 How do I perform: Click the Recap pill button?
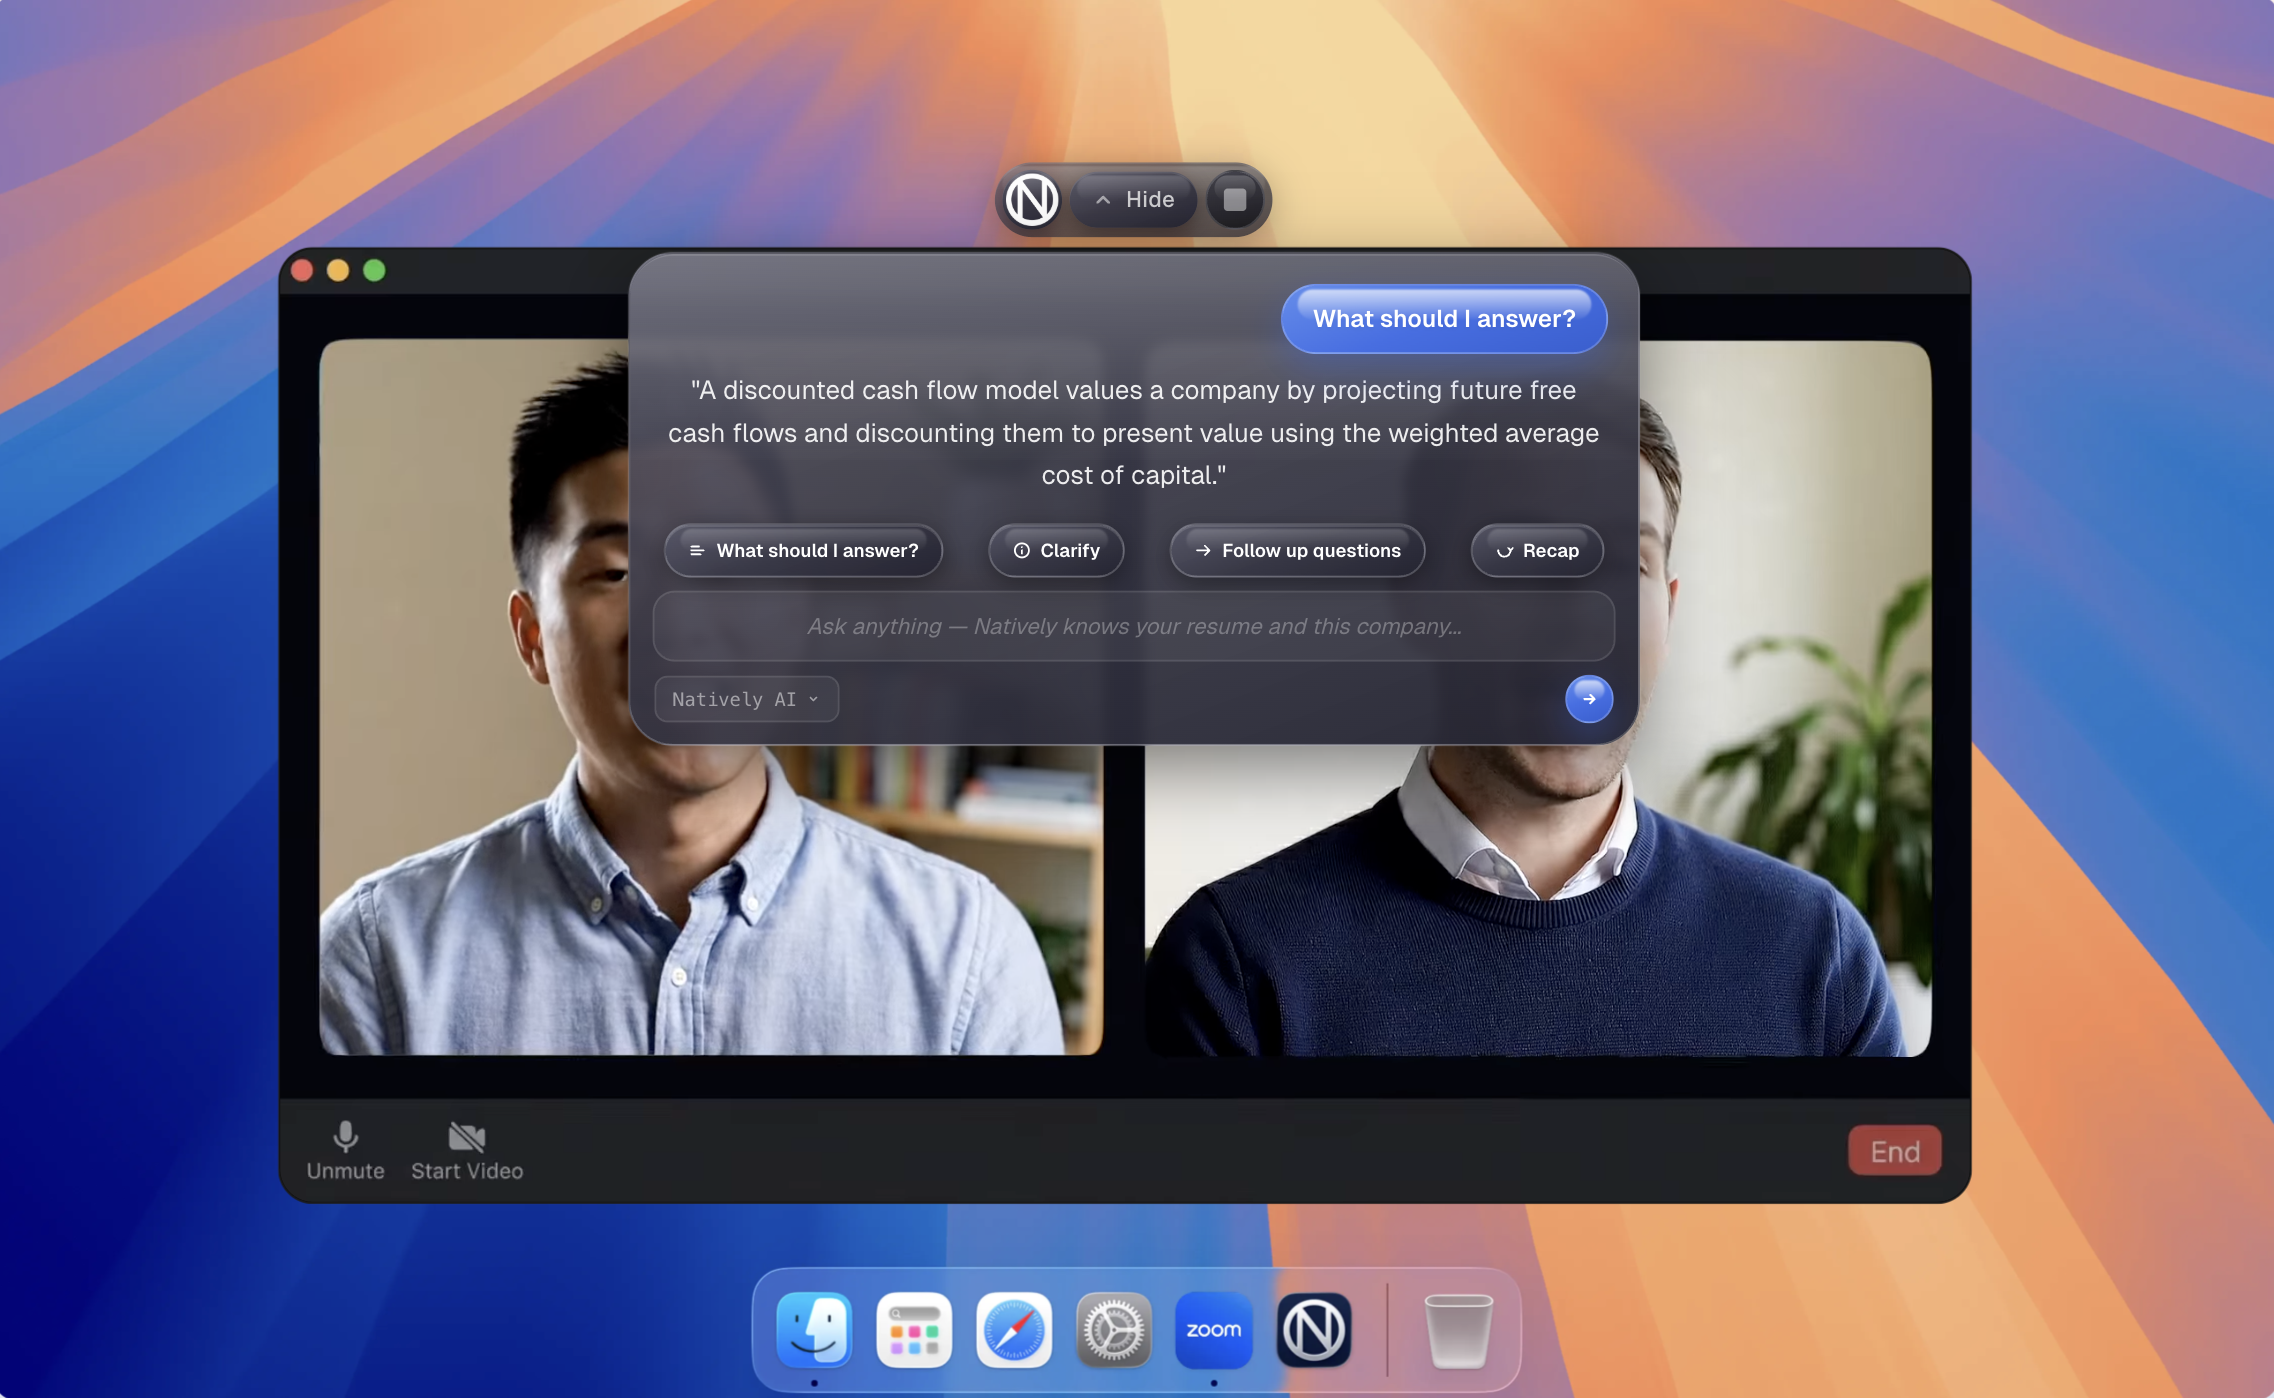click(1537, 551)
